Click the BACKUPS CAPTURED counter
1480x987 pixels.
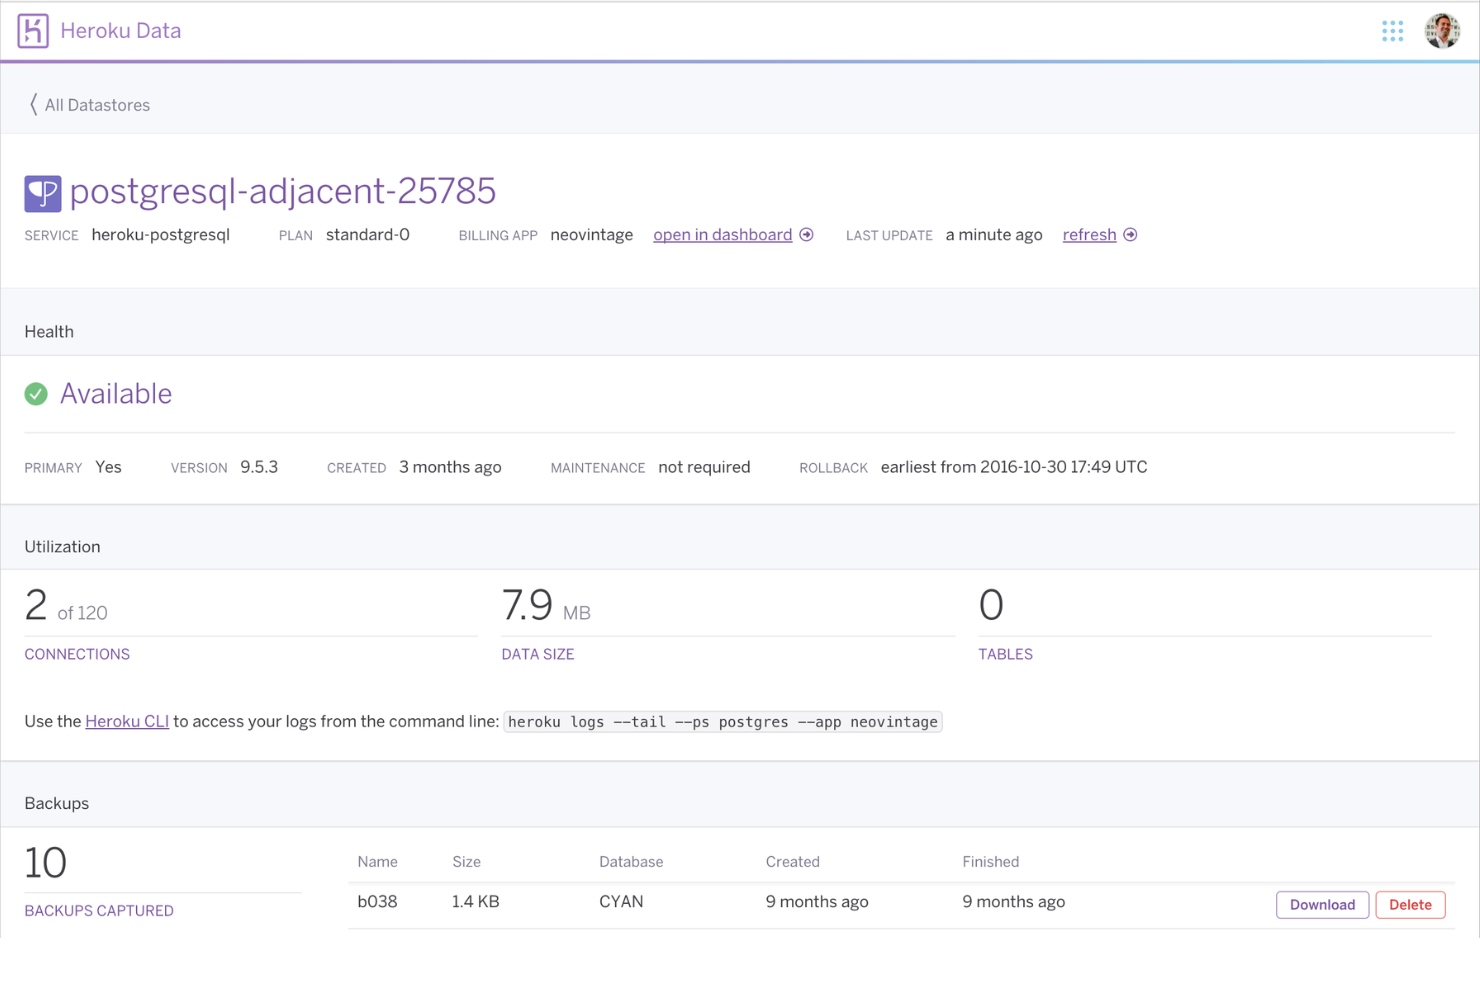tap(99, 910)
